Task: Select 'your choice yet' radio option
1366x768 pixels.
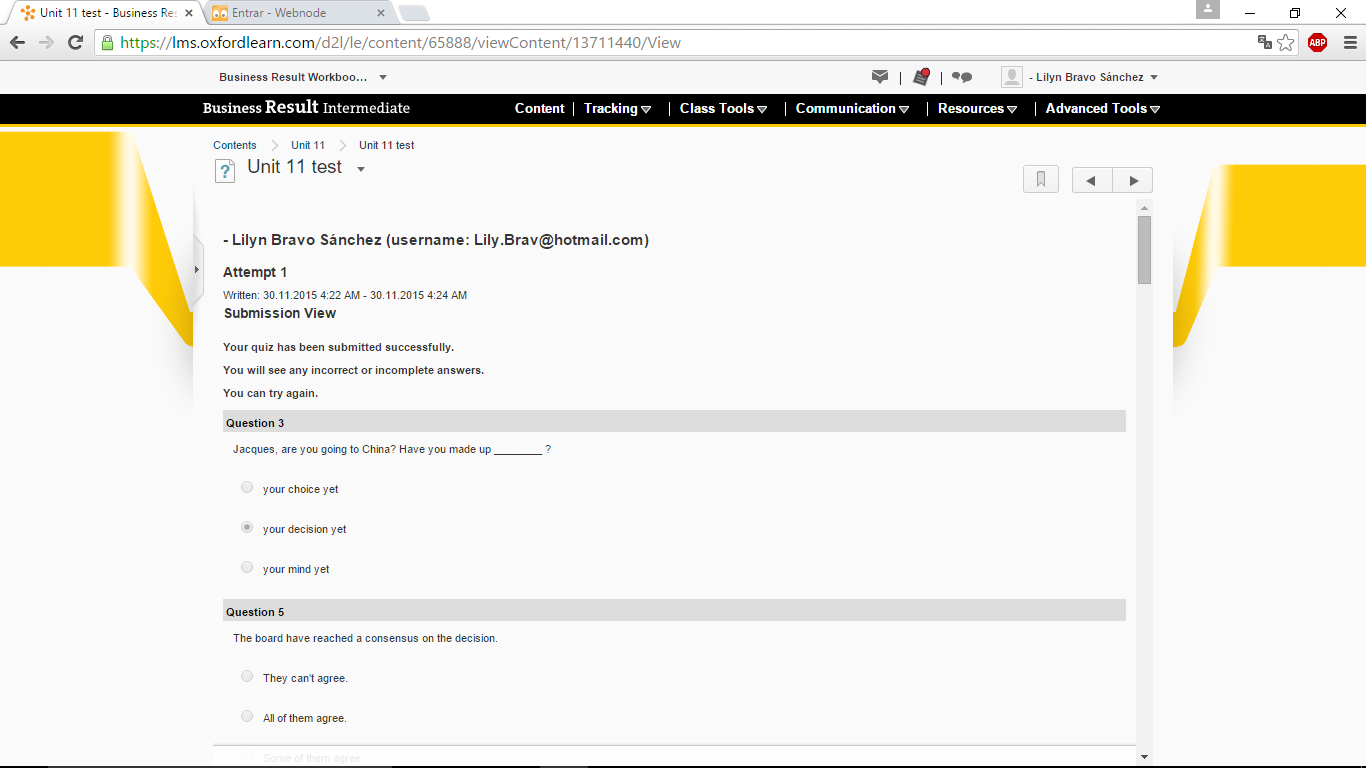Action: 247,488
